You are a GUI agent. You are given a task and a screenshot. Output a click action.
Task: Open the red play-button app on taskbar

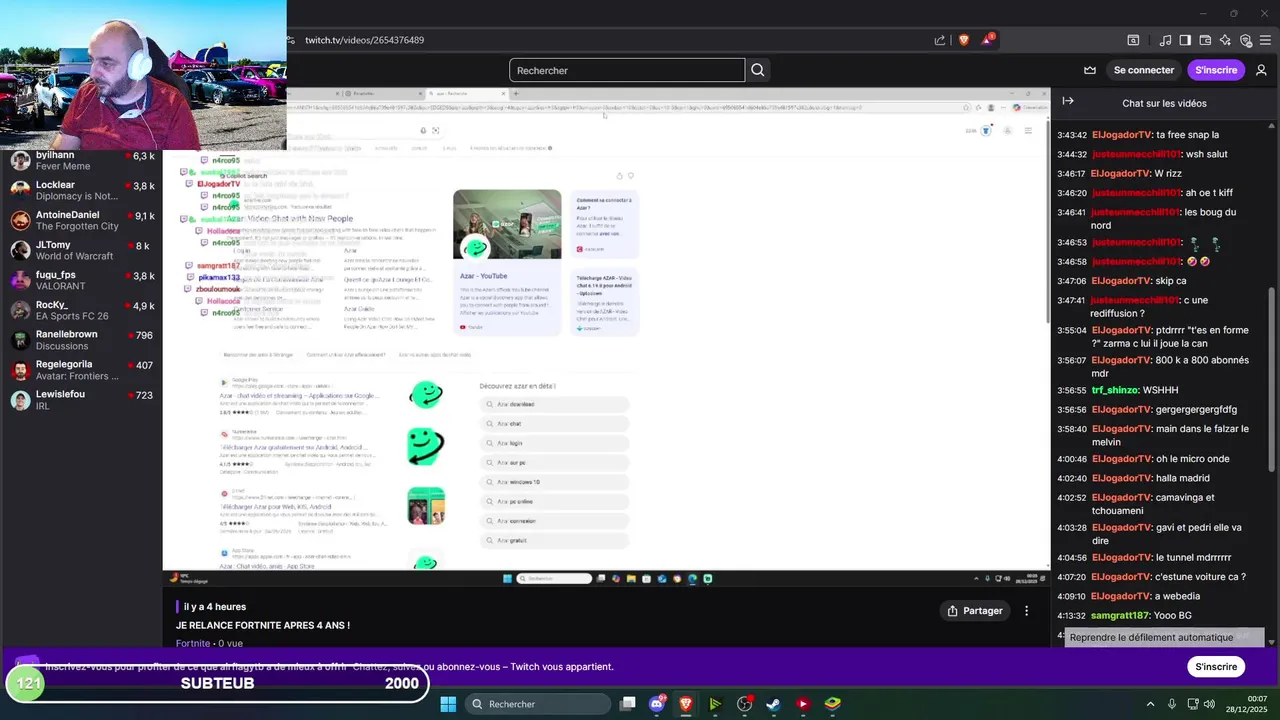(x=803, y=704)
